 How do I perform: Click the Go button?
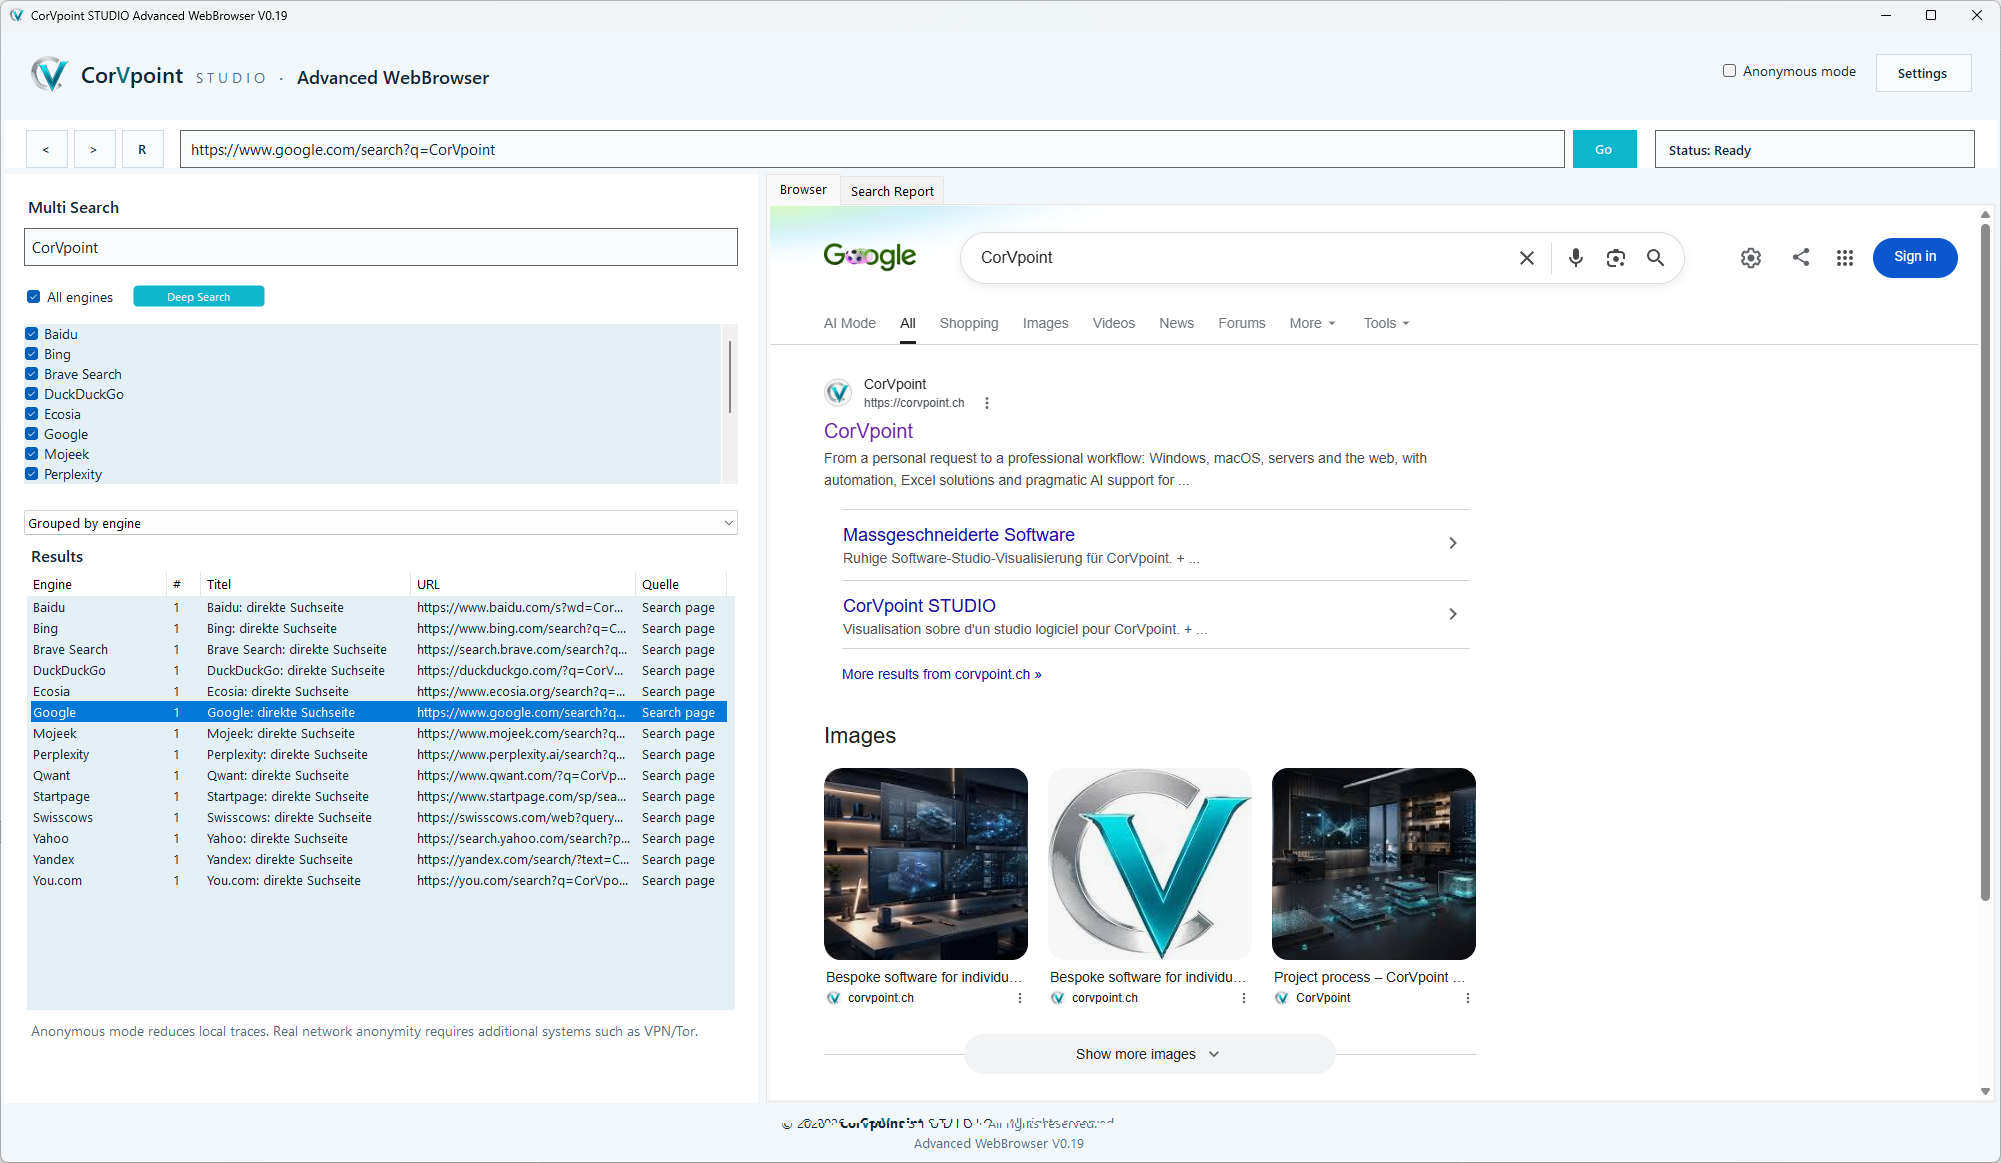(x=1604, y=149)
